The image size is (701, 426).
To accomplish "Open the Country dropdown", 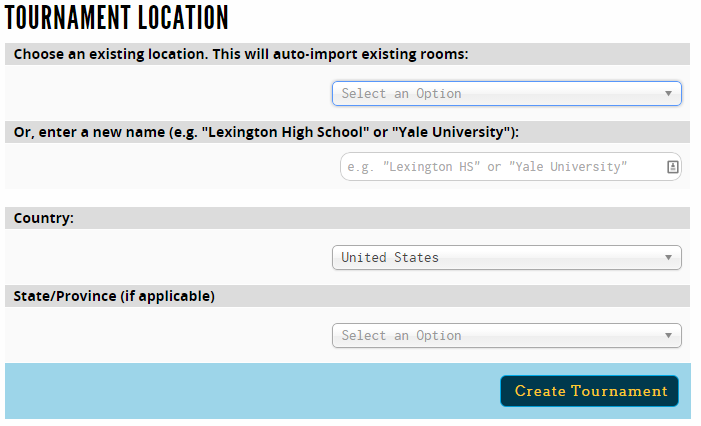I will [x=506, y=258].
